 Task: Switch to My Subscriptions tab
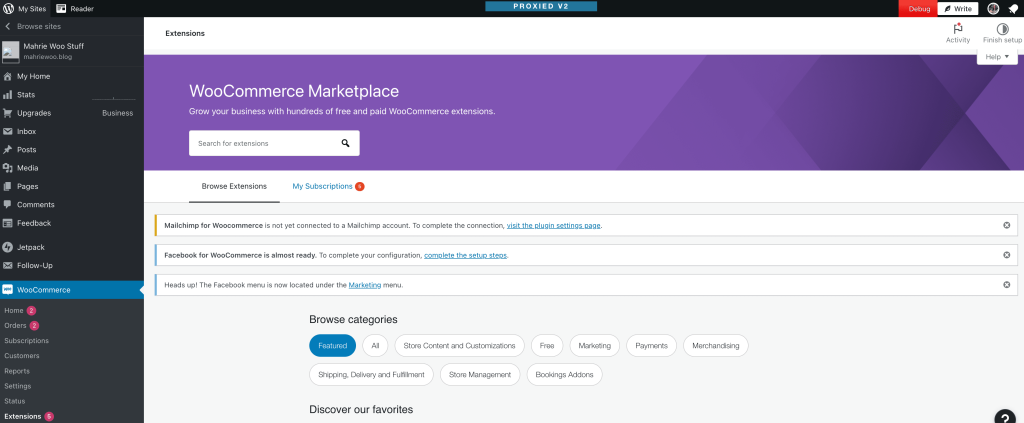[328, 186]
